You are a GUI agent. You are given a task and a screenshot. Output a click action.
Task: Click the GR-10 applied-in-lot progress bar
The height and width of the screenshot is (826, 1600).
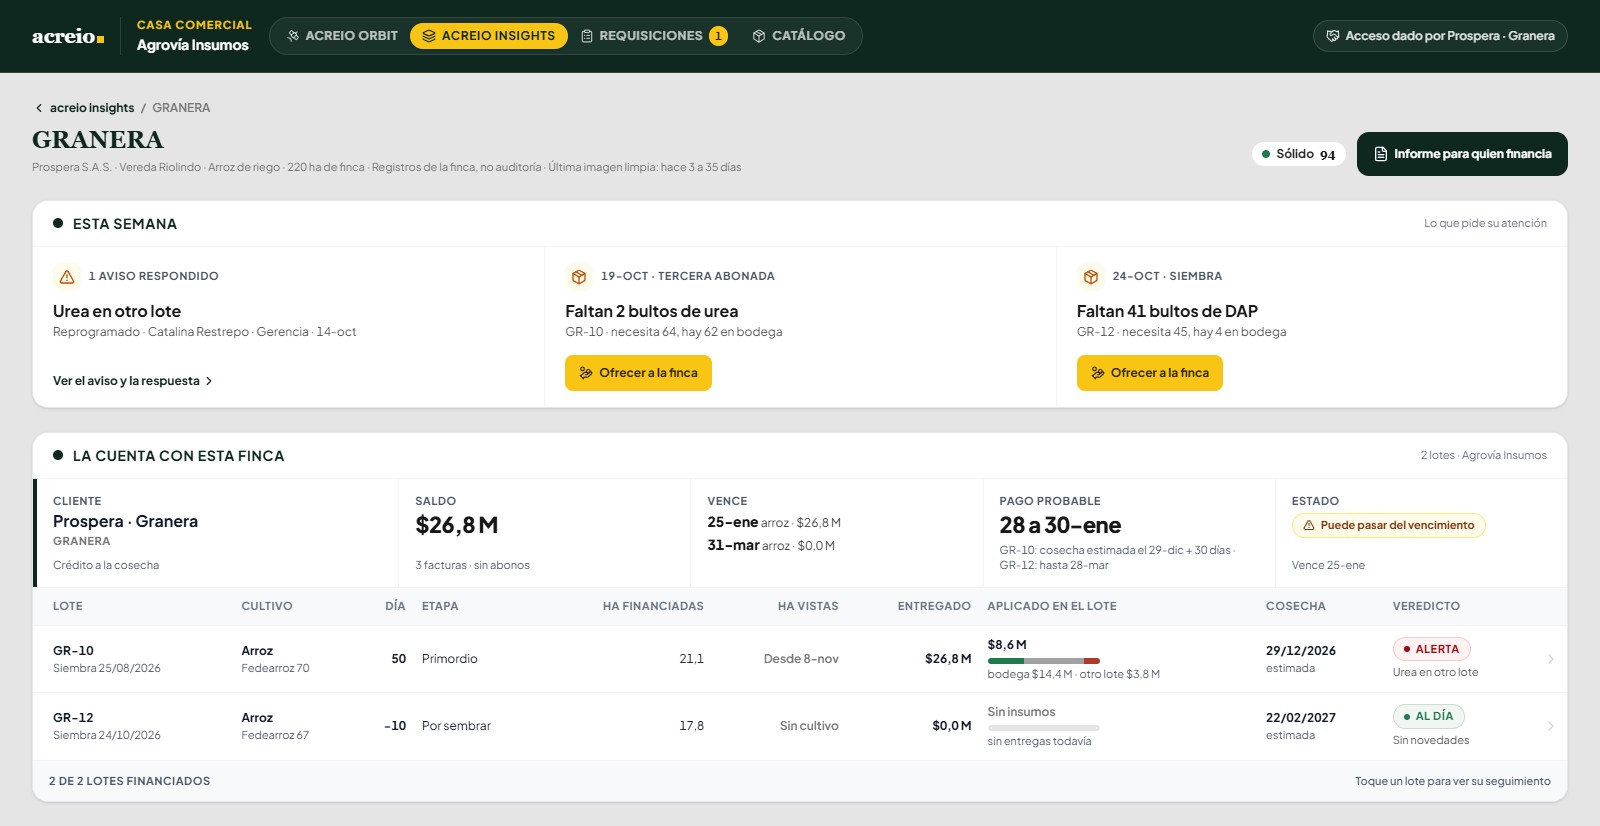[x=1044, y=661]
